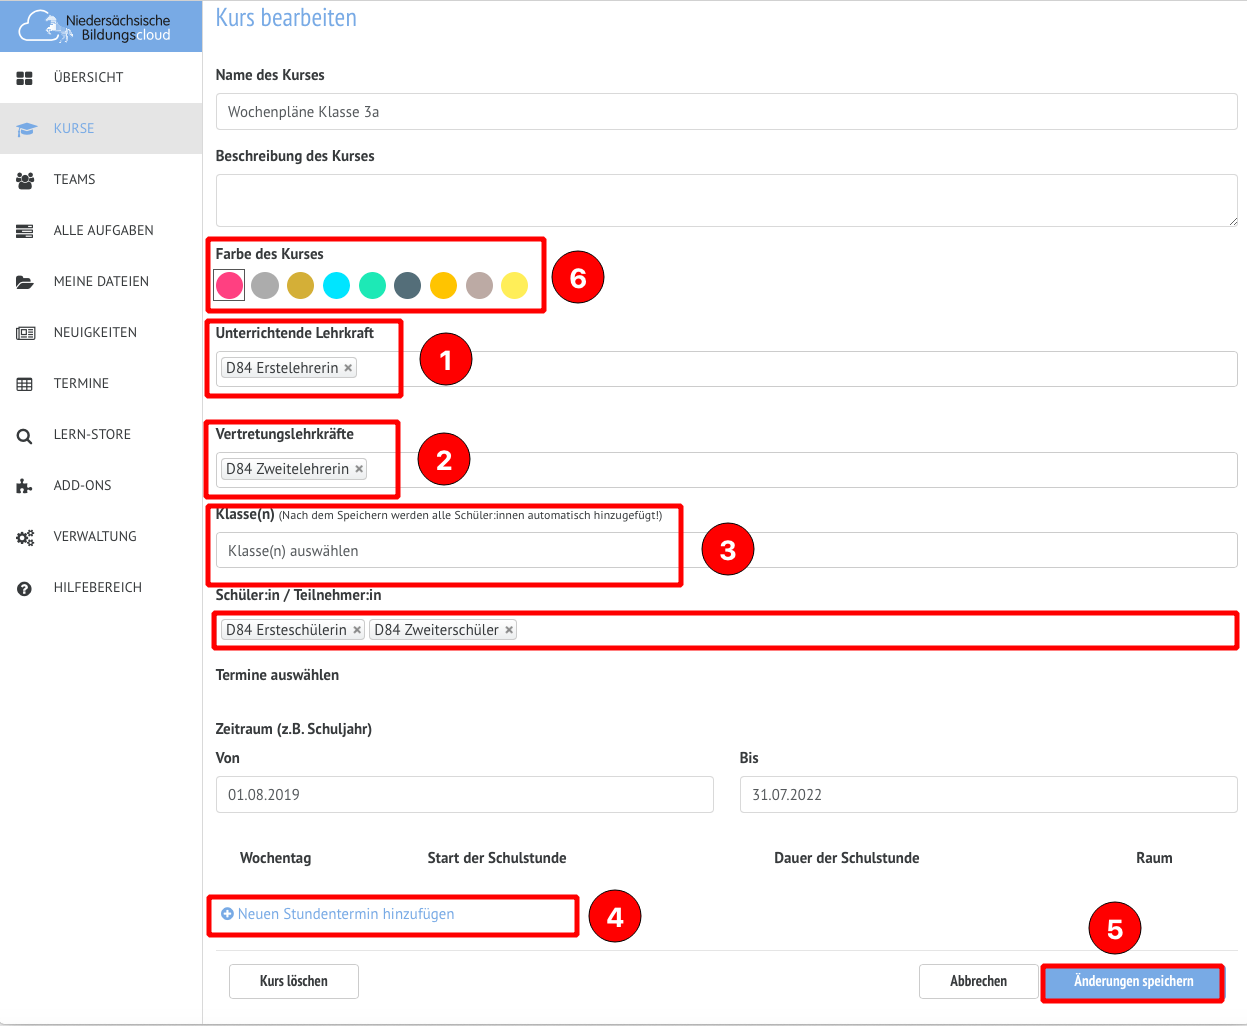The width and height of the screenshot is (1247, 1026).
Task: Remove D84 Zweiterschüler from participants
Action: pyautogui.click(x=509, y=630)
